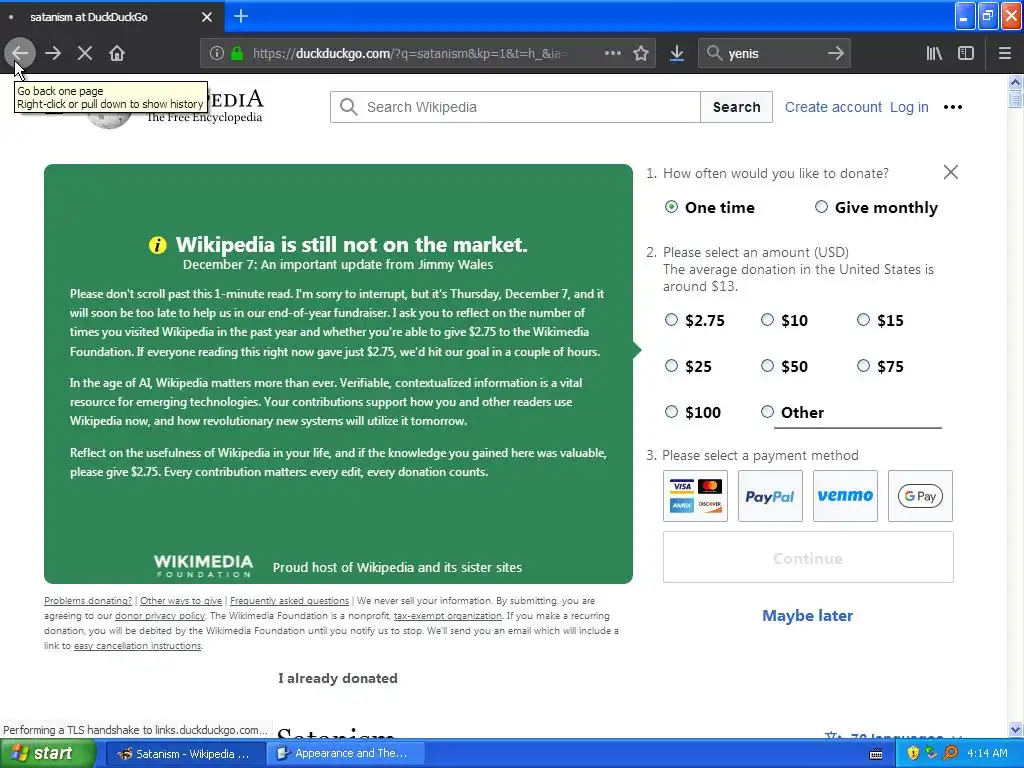Screen dimensions: 1024x768
Task: Open the Windows start menu
Action: 48,753
